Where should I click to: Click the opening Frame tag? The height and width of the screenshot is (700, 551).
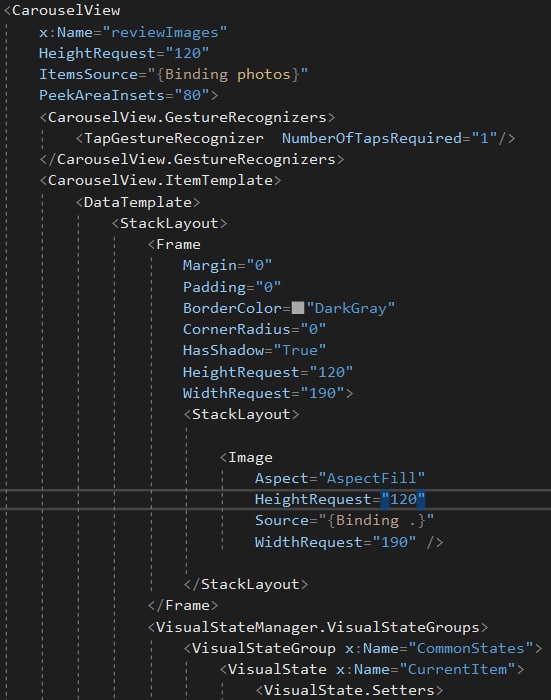click(174, 244)
